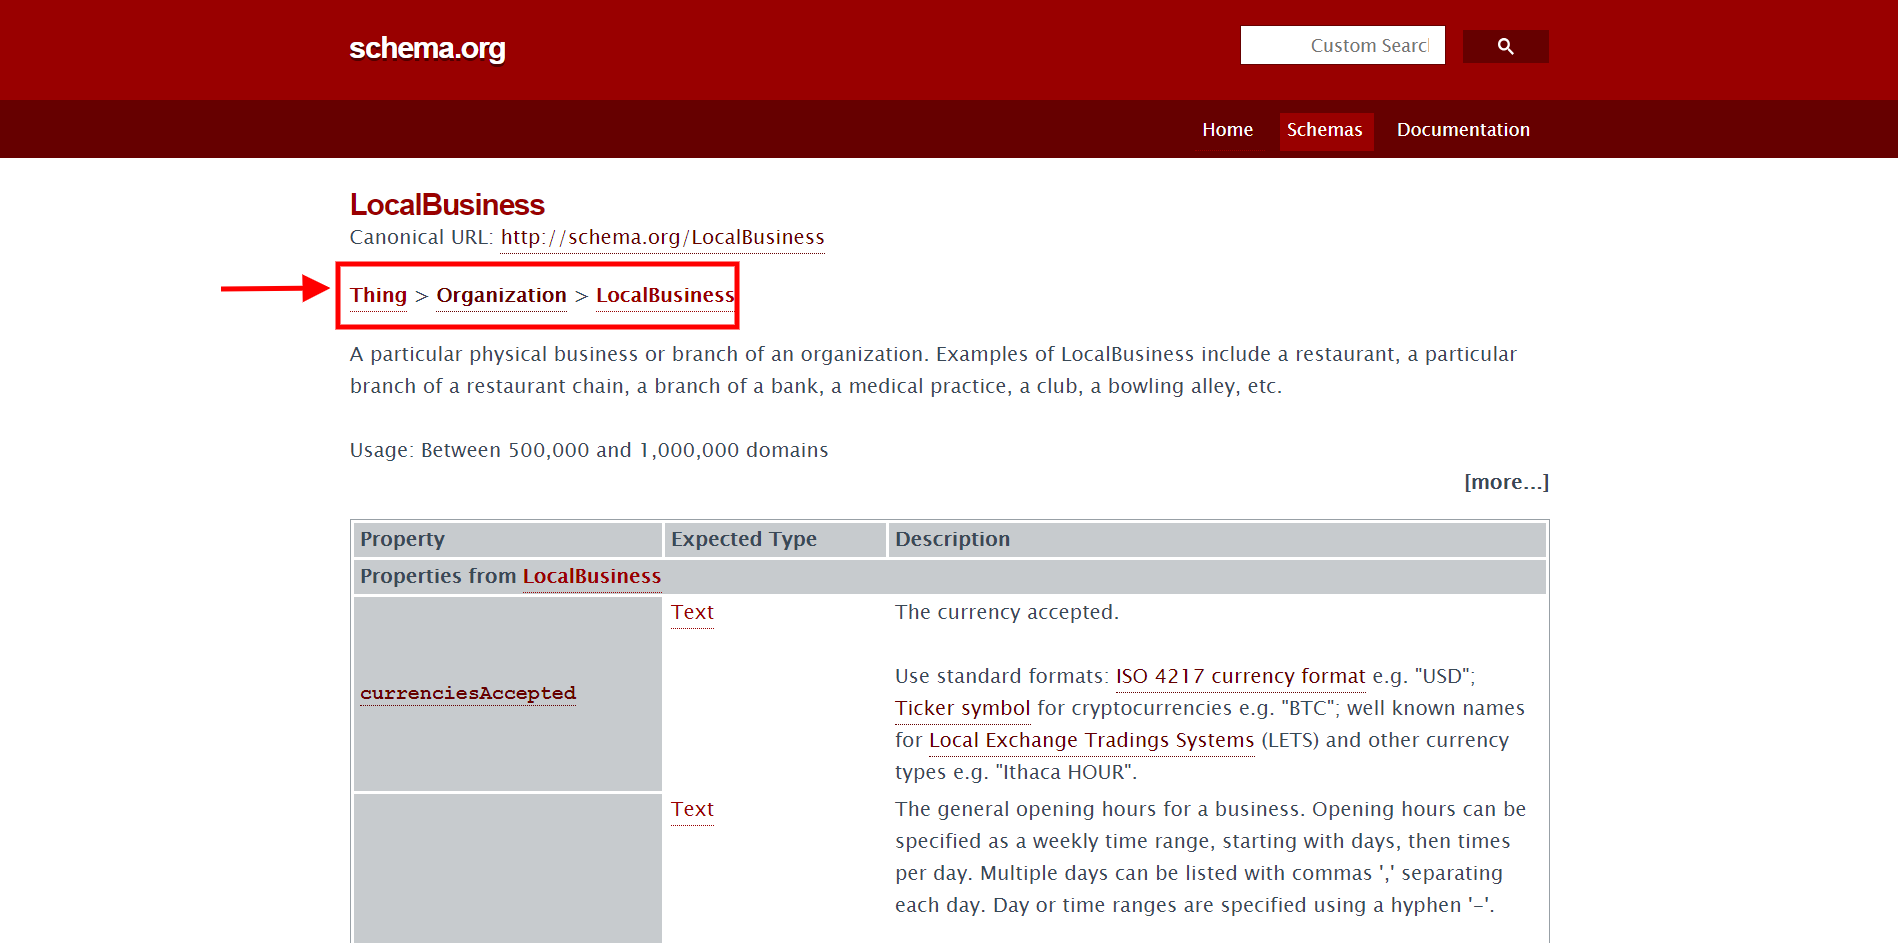Open the Home menu item
Viewport: 1898px width, 943px height.
[x=1227, y=130]
